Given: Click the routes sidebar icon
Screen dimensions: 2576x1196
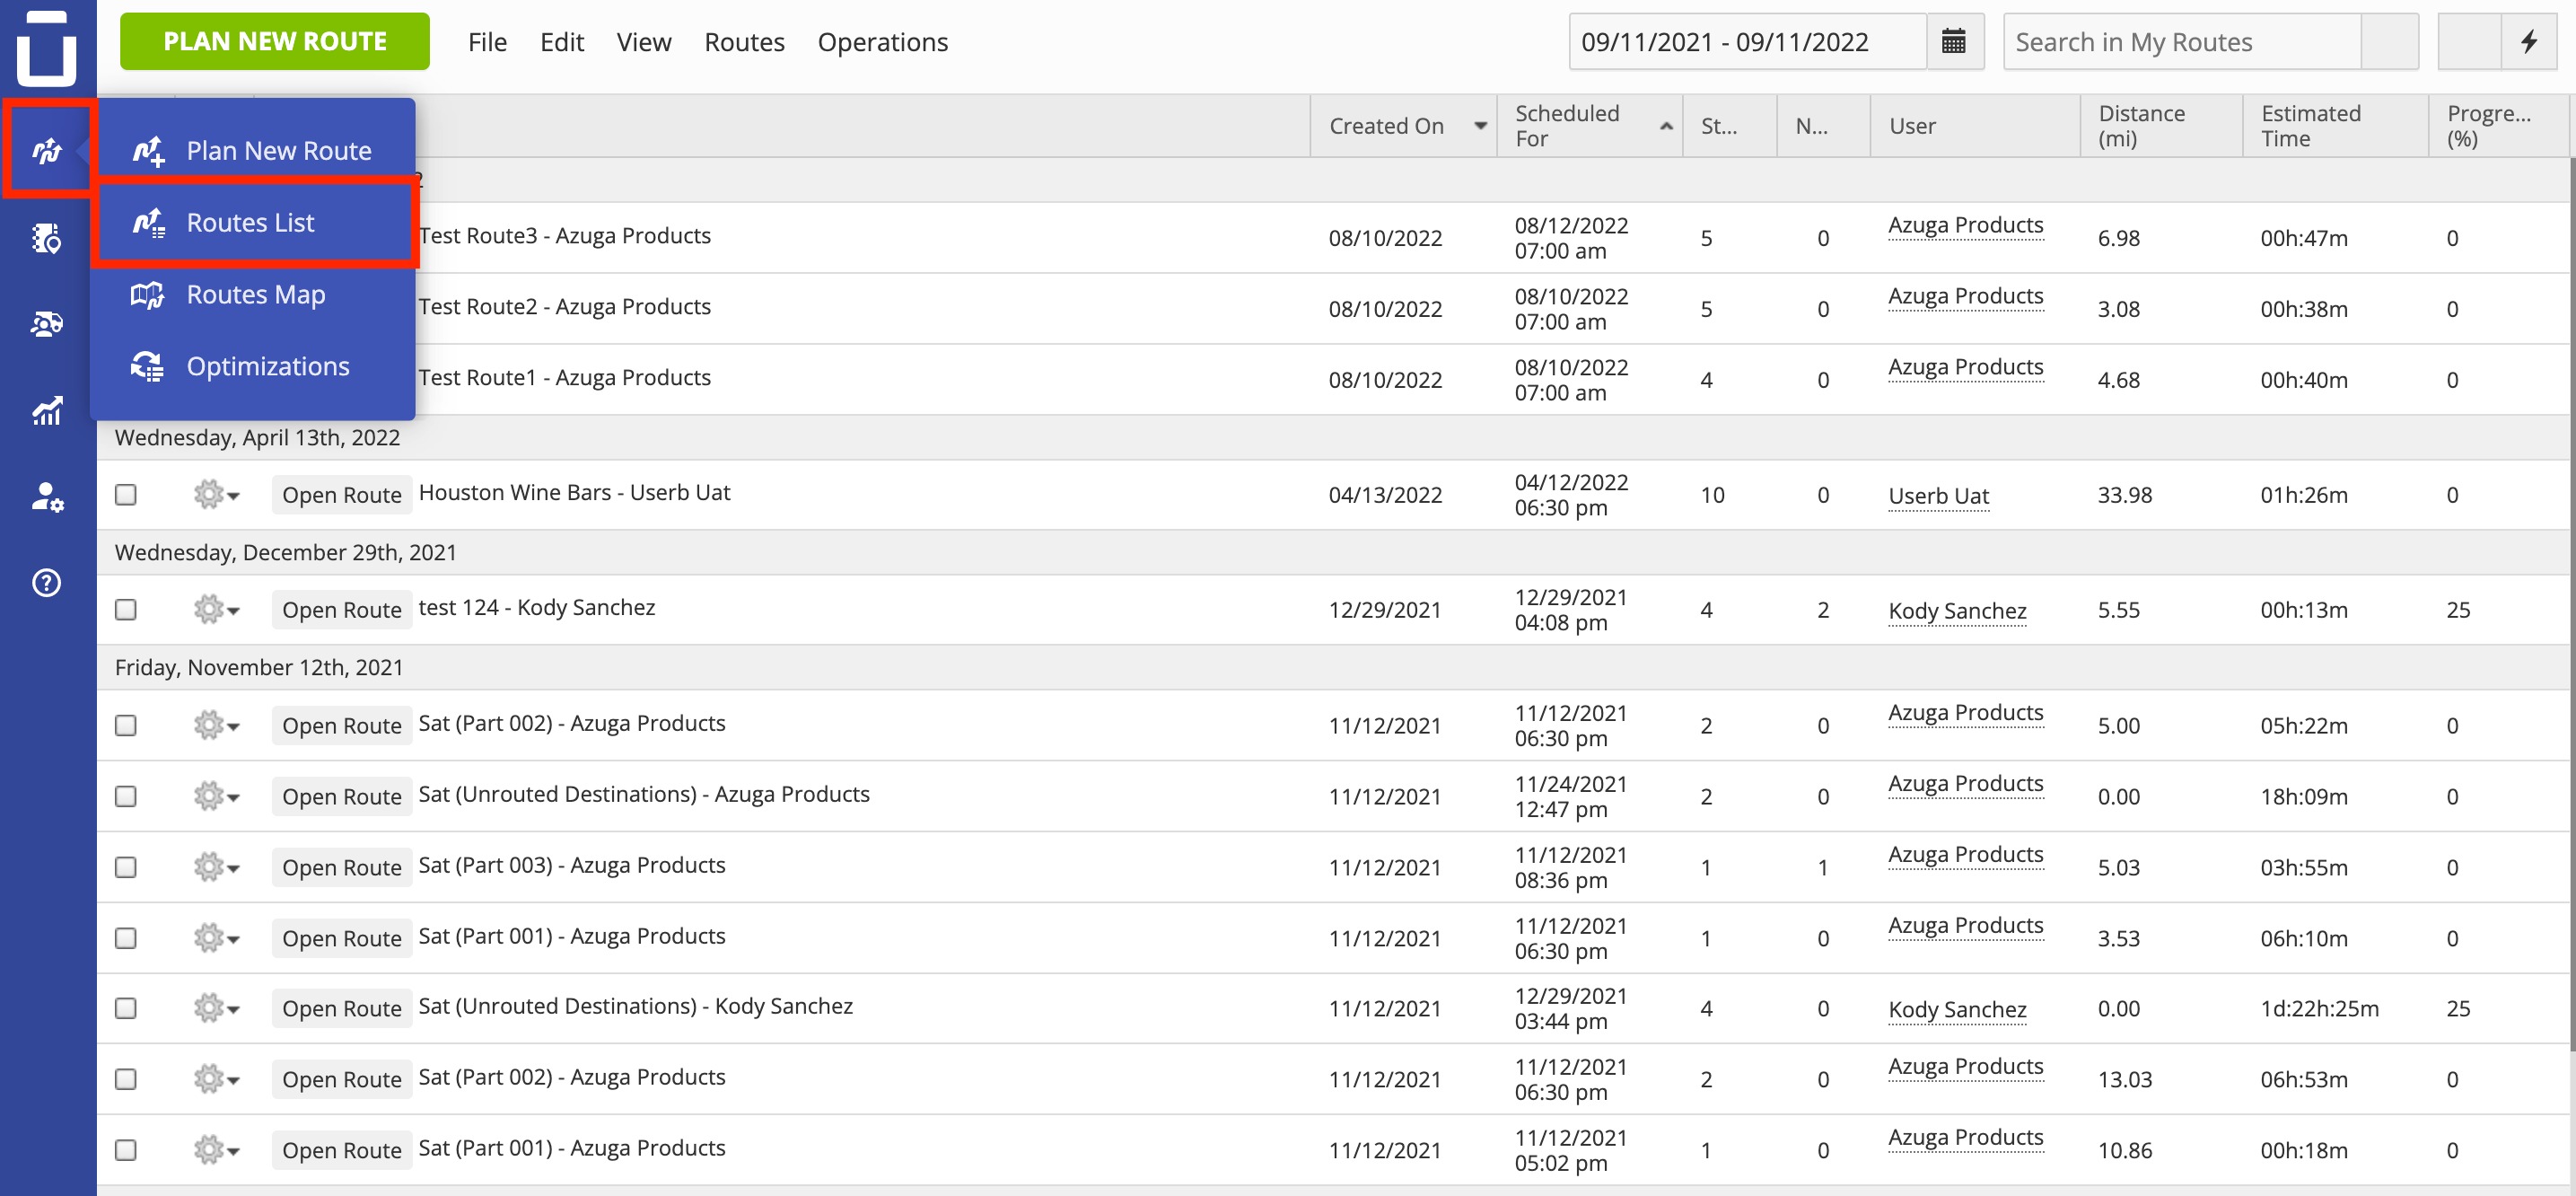Looking at the screenshot, I should (47, 151).
